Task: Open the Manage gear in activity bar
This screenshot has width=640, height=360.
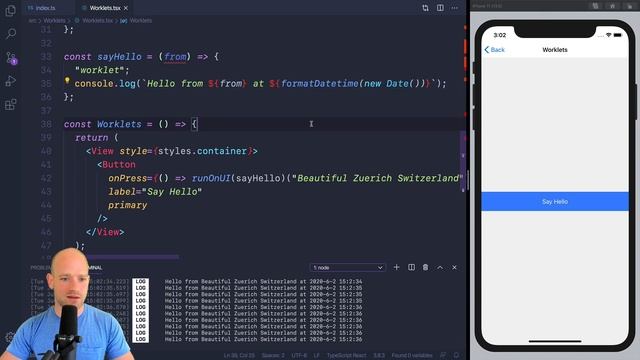Action: (x=9, y=338)
